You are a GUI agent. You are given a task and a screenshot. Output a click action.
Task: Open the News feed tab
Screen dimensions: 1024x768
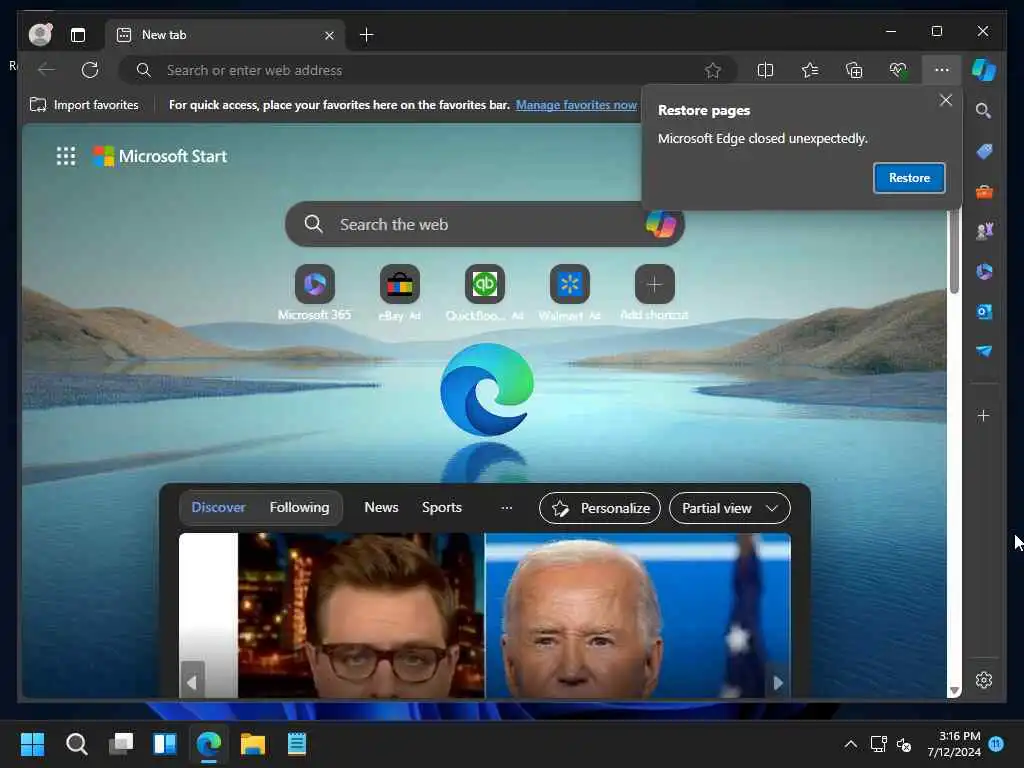click(381, 508)
